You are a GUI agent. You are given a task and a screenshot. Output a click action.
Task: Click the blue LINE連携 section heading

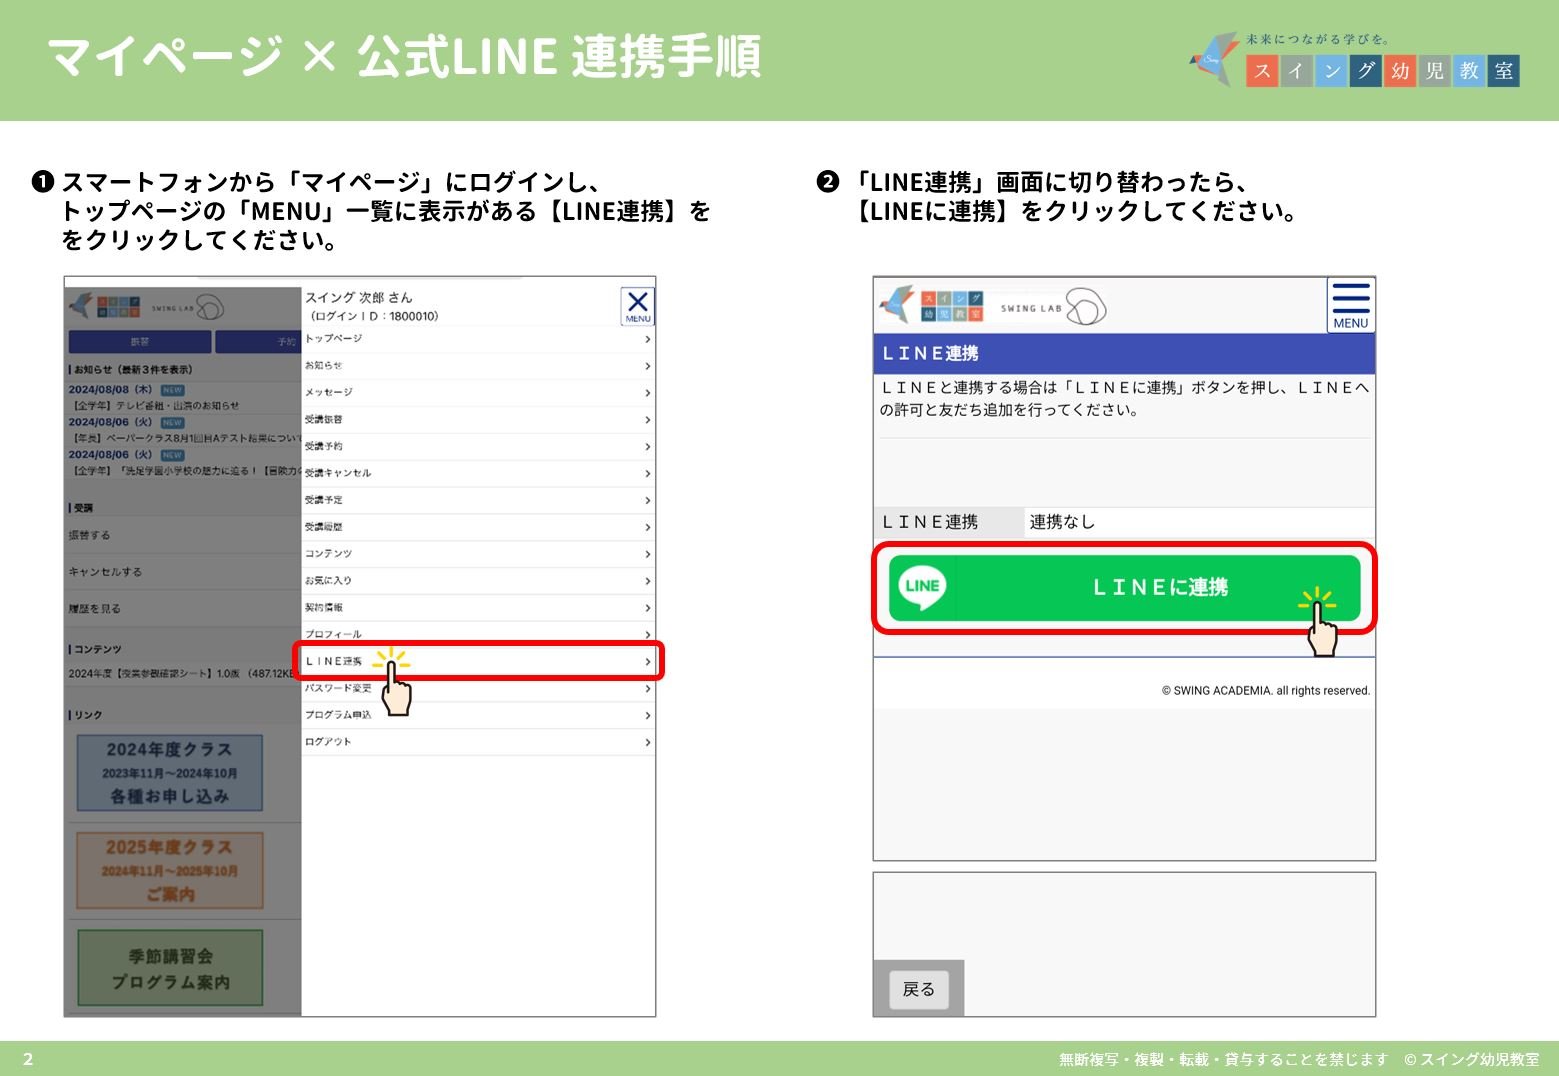[1124, 354]
